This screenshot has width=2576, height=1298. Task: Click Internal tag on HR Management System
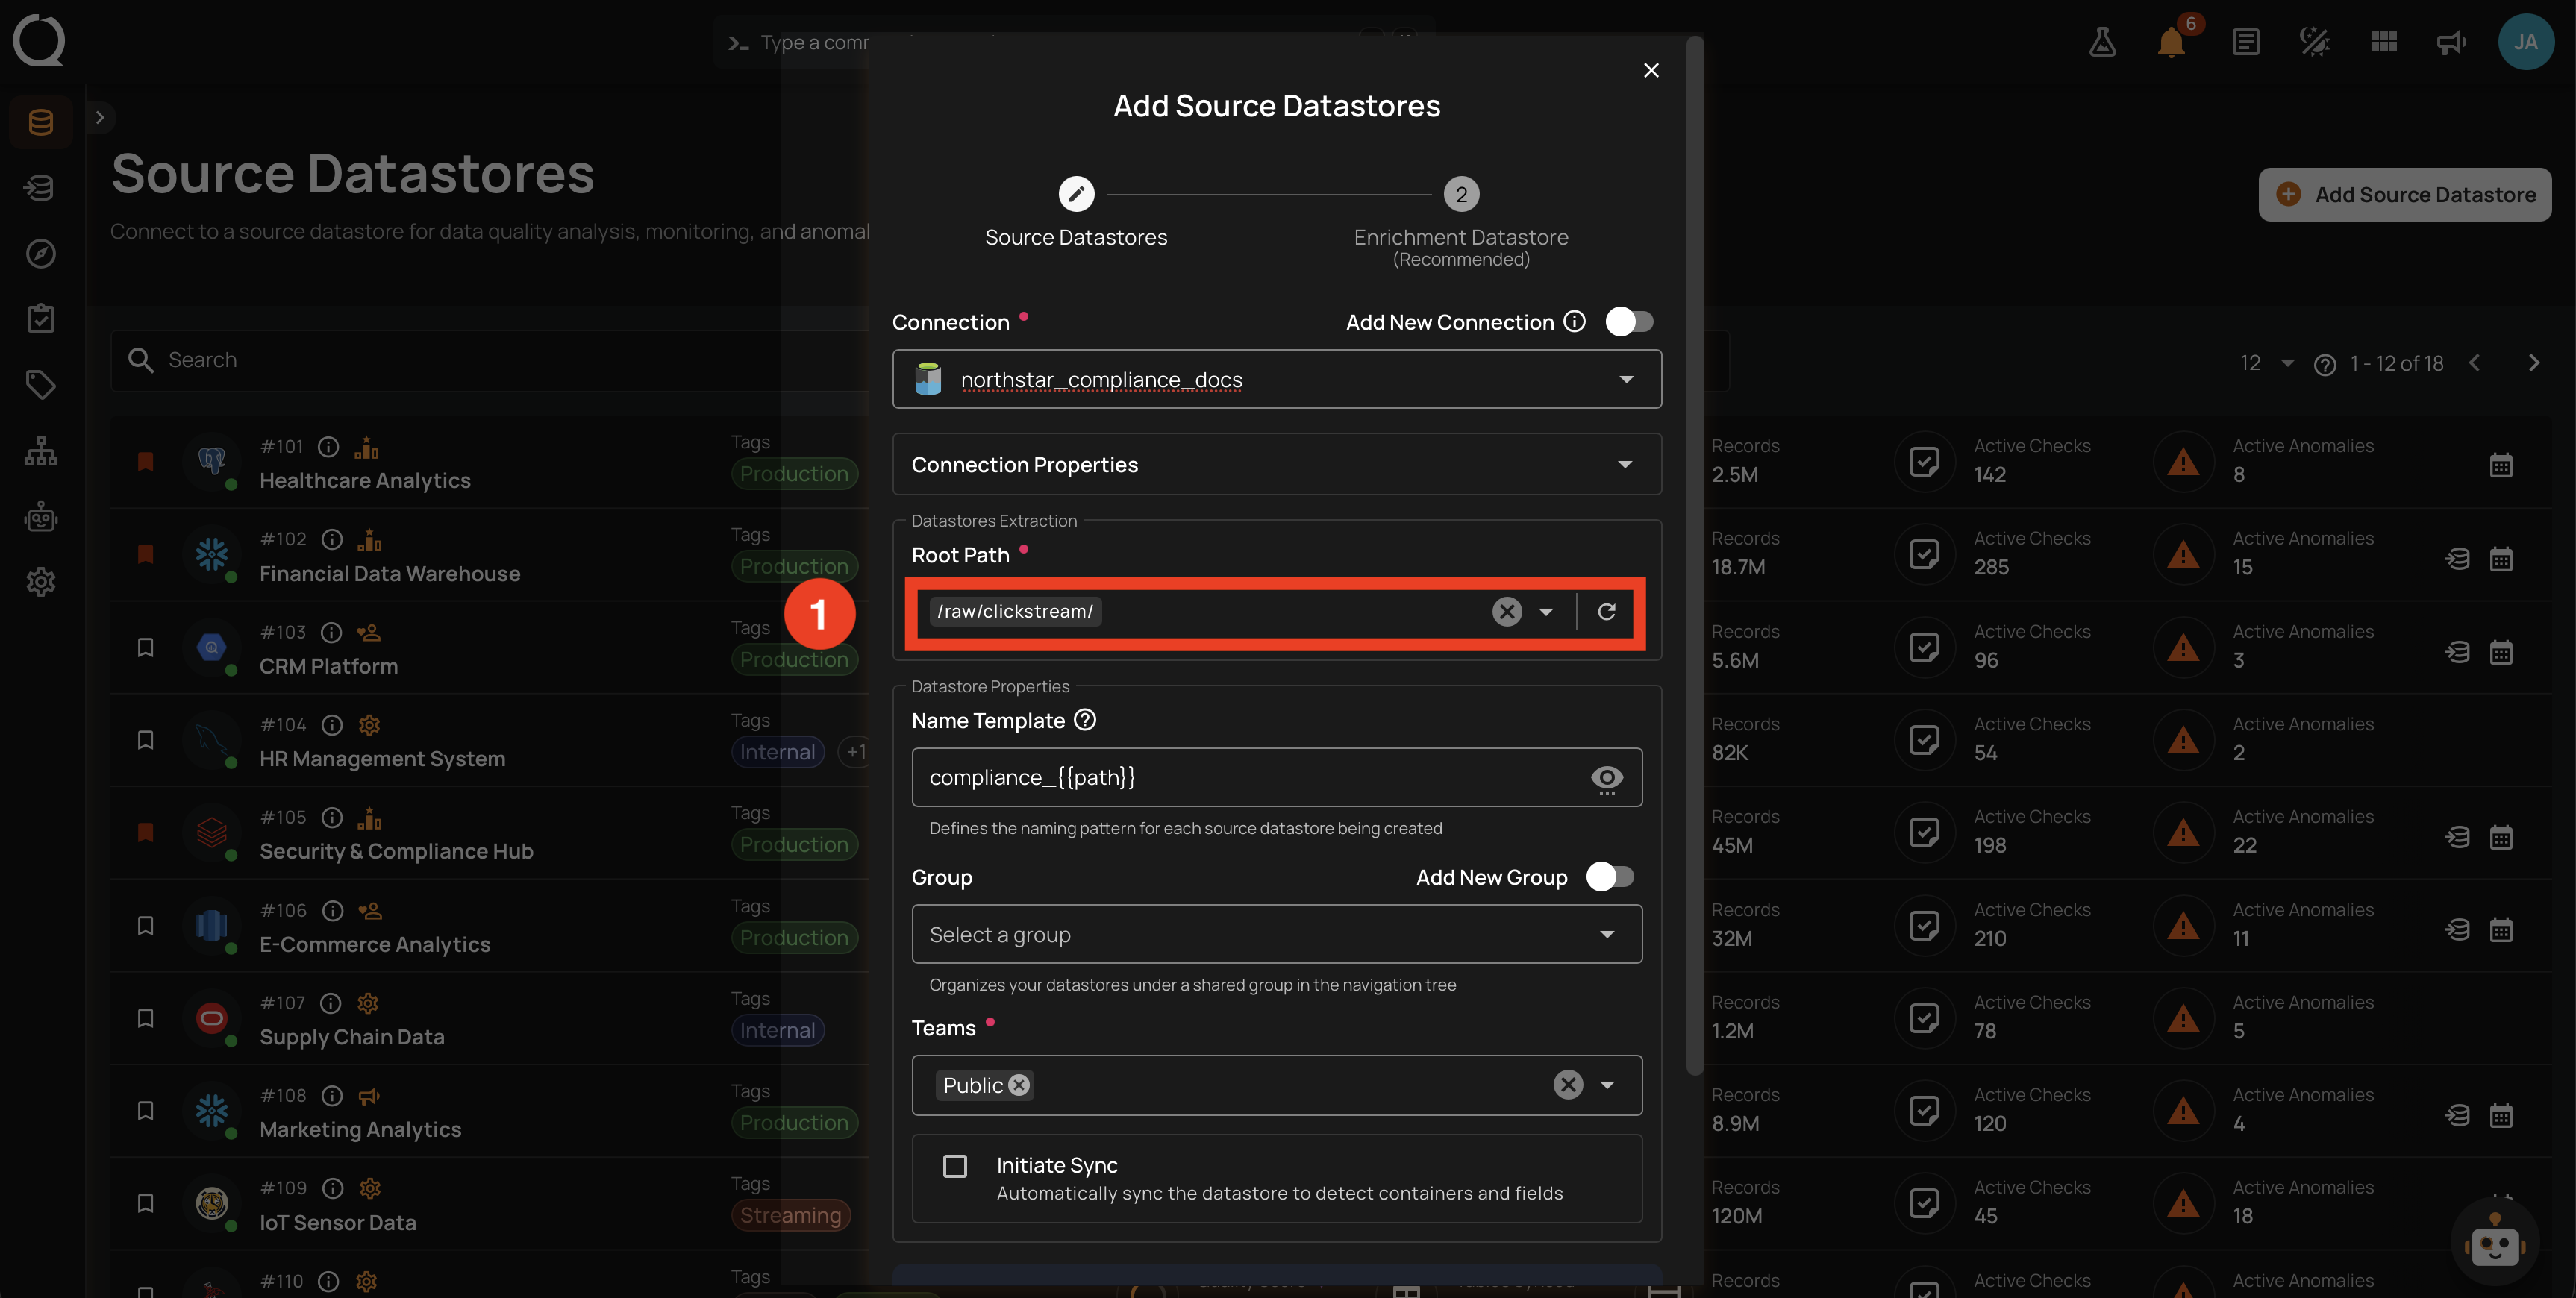point(777,752)
